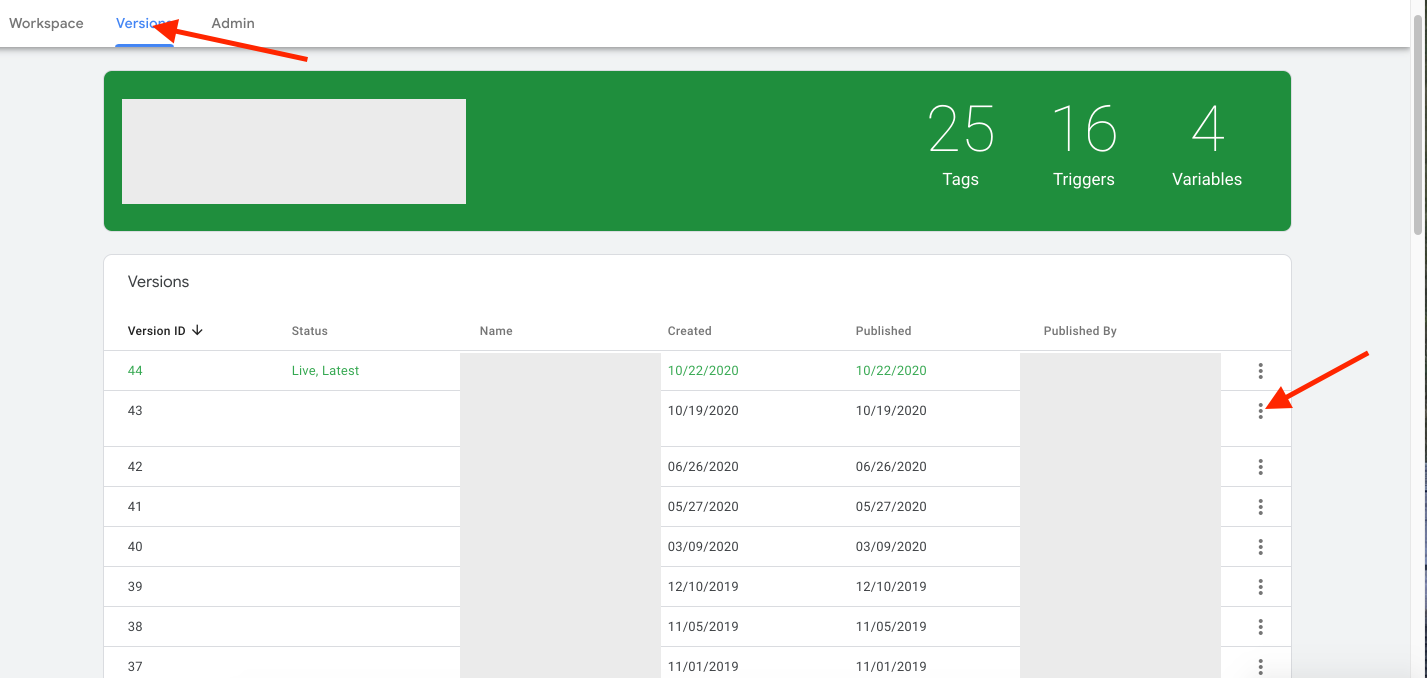The image size is (1427, 678).
Task: Switch to the Workspace tab
Action: pos(46,23)
